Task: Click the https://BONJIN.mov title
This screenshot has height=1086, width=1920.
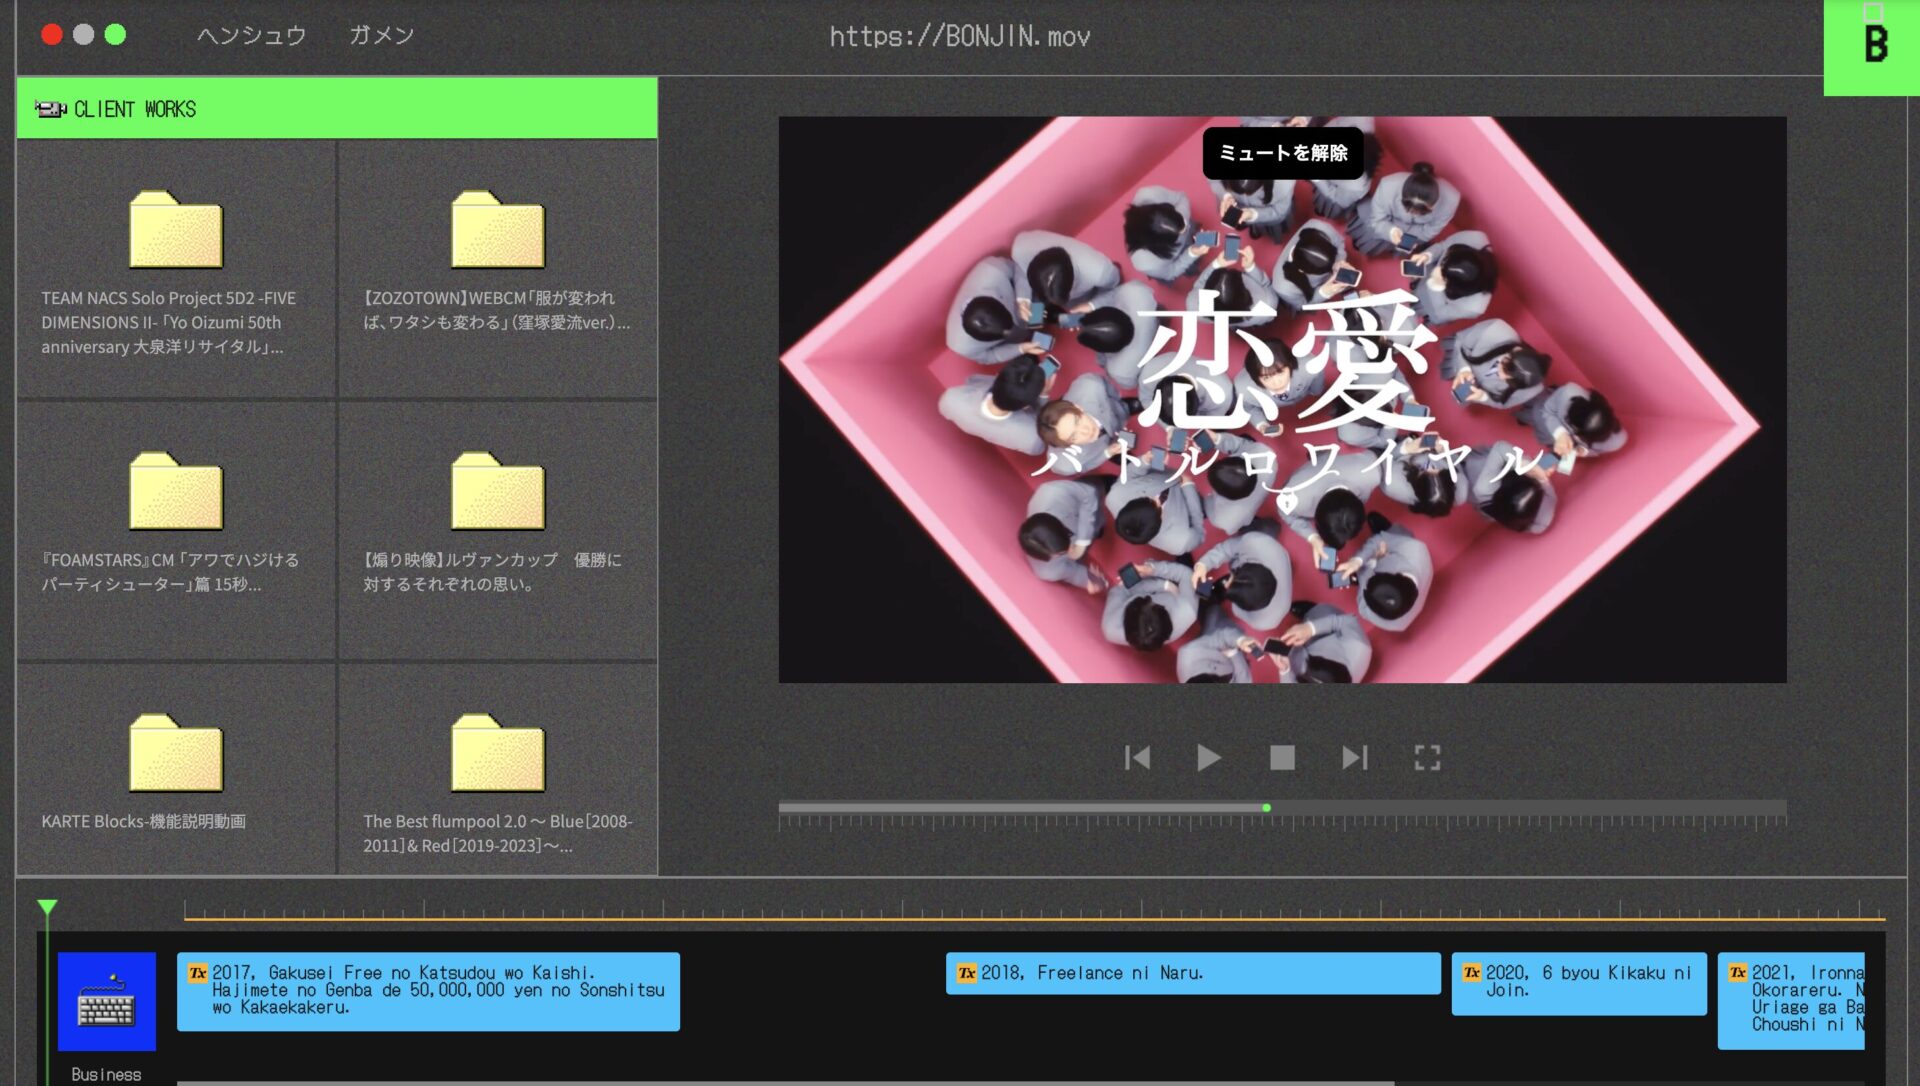Action: coord(960,36)
